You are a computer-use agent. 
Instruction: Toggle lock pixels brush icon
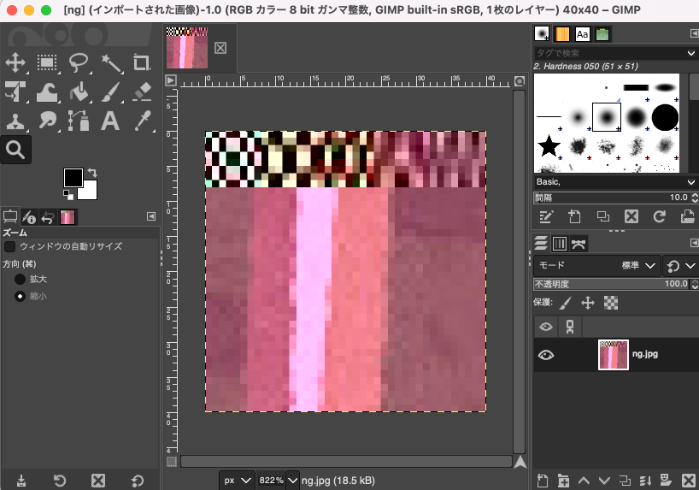pos(565,303)
